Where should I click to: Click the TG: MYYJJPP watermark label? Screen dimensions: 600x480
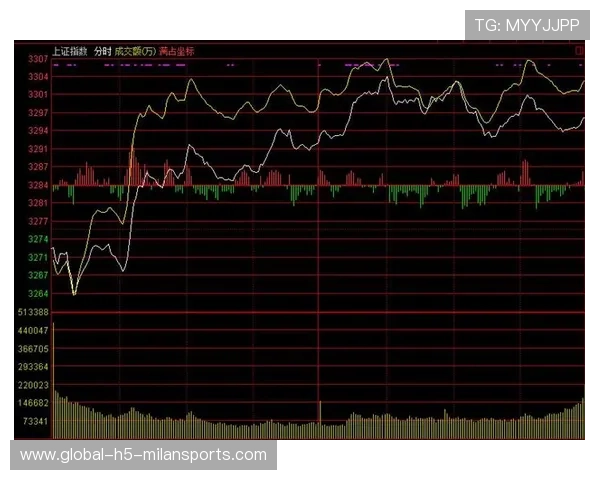[x=526, y=23]
